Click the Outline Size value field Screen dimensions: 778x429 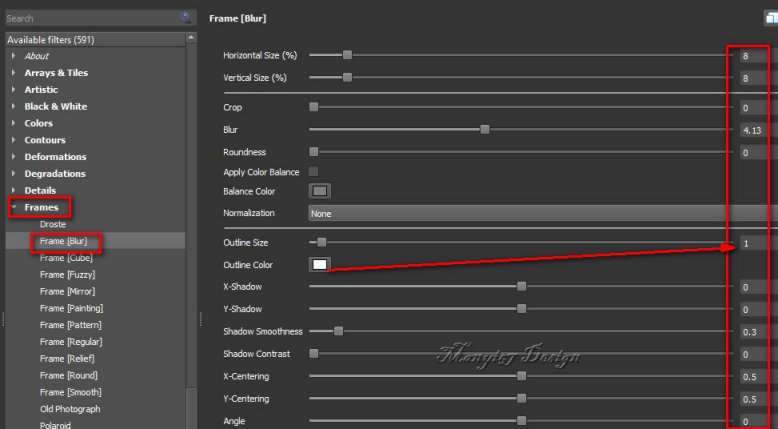click(755, 243)
